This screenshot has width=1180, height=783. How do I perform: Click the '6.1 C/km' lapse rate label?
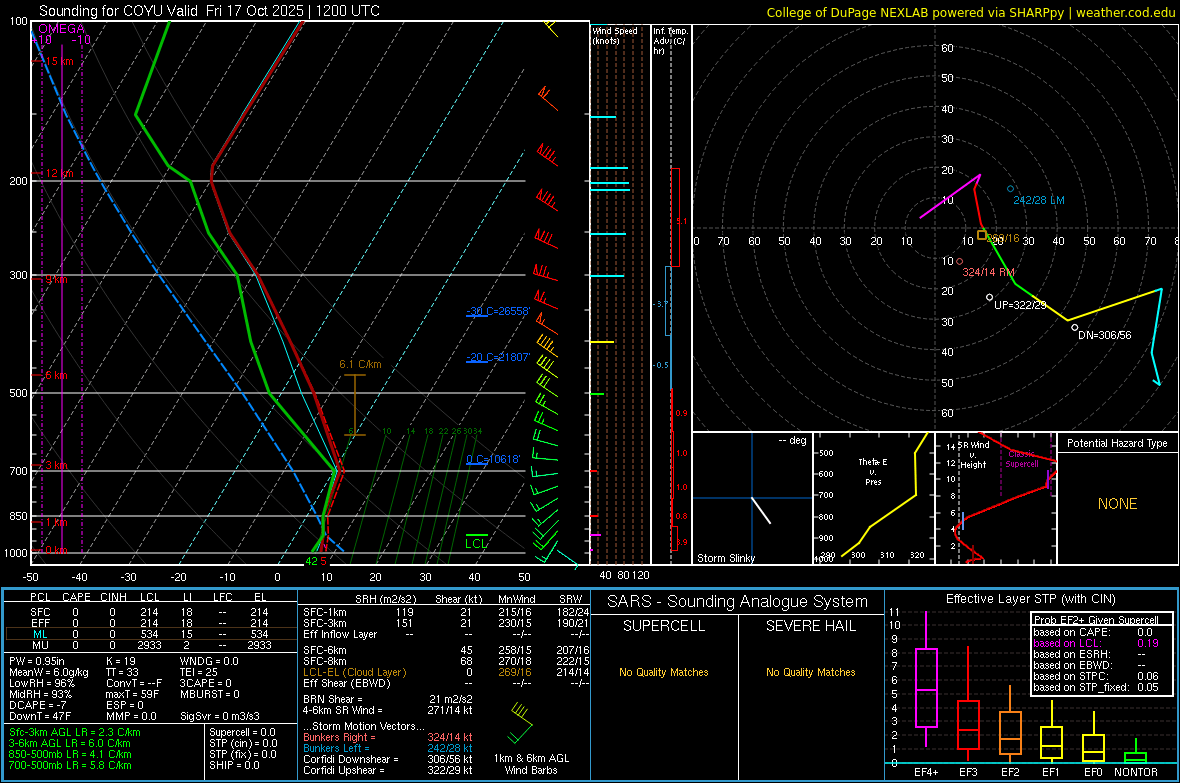click(x=360, y=364)
